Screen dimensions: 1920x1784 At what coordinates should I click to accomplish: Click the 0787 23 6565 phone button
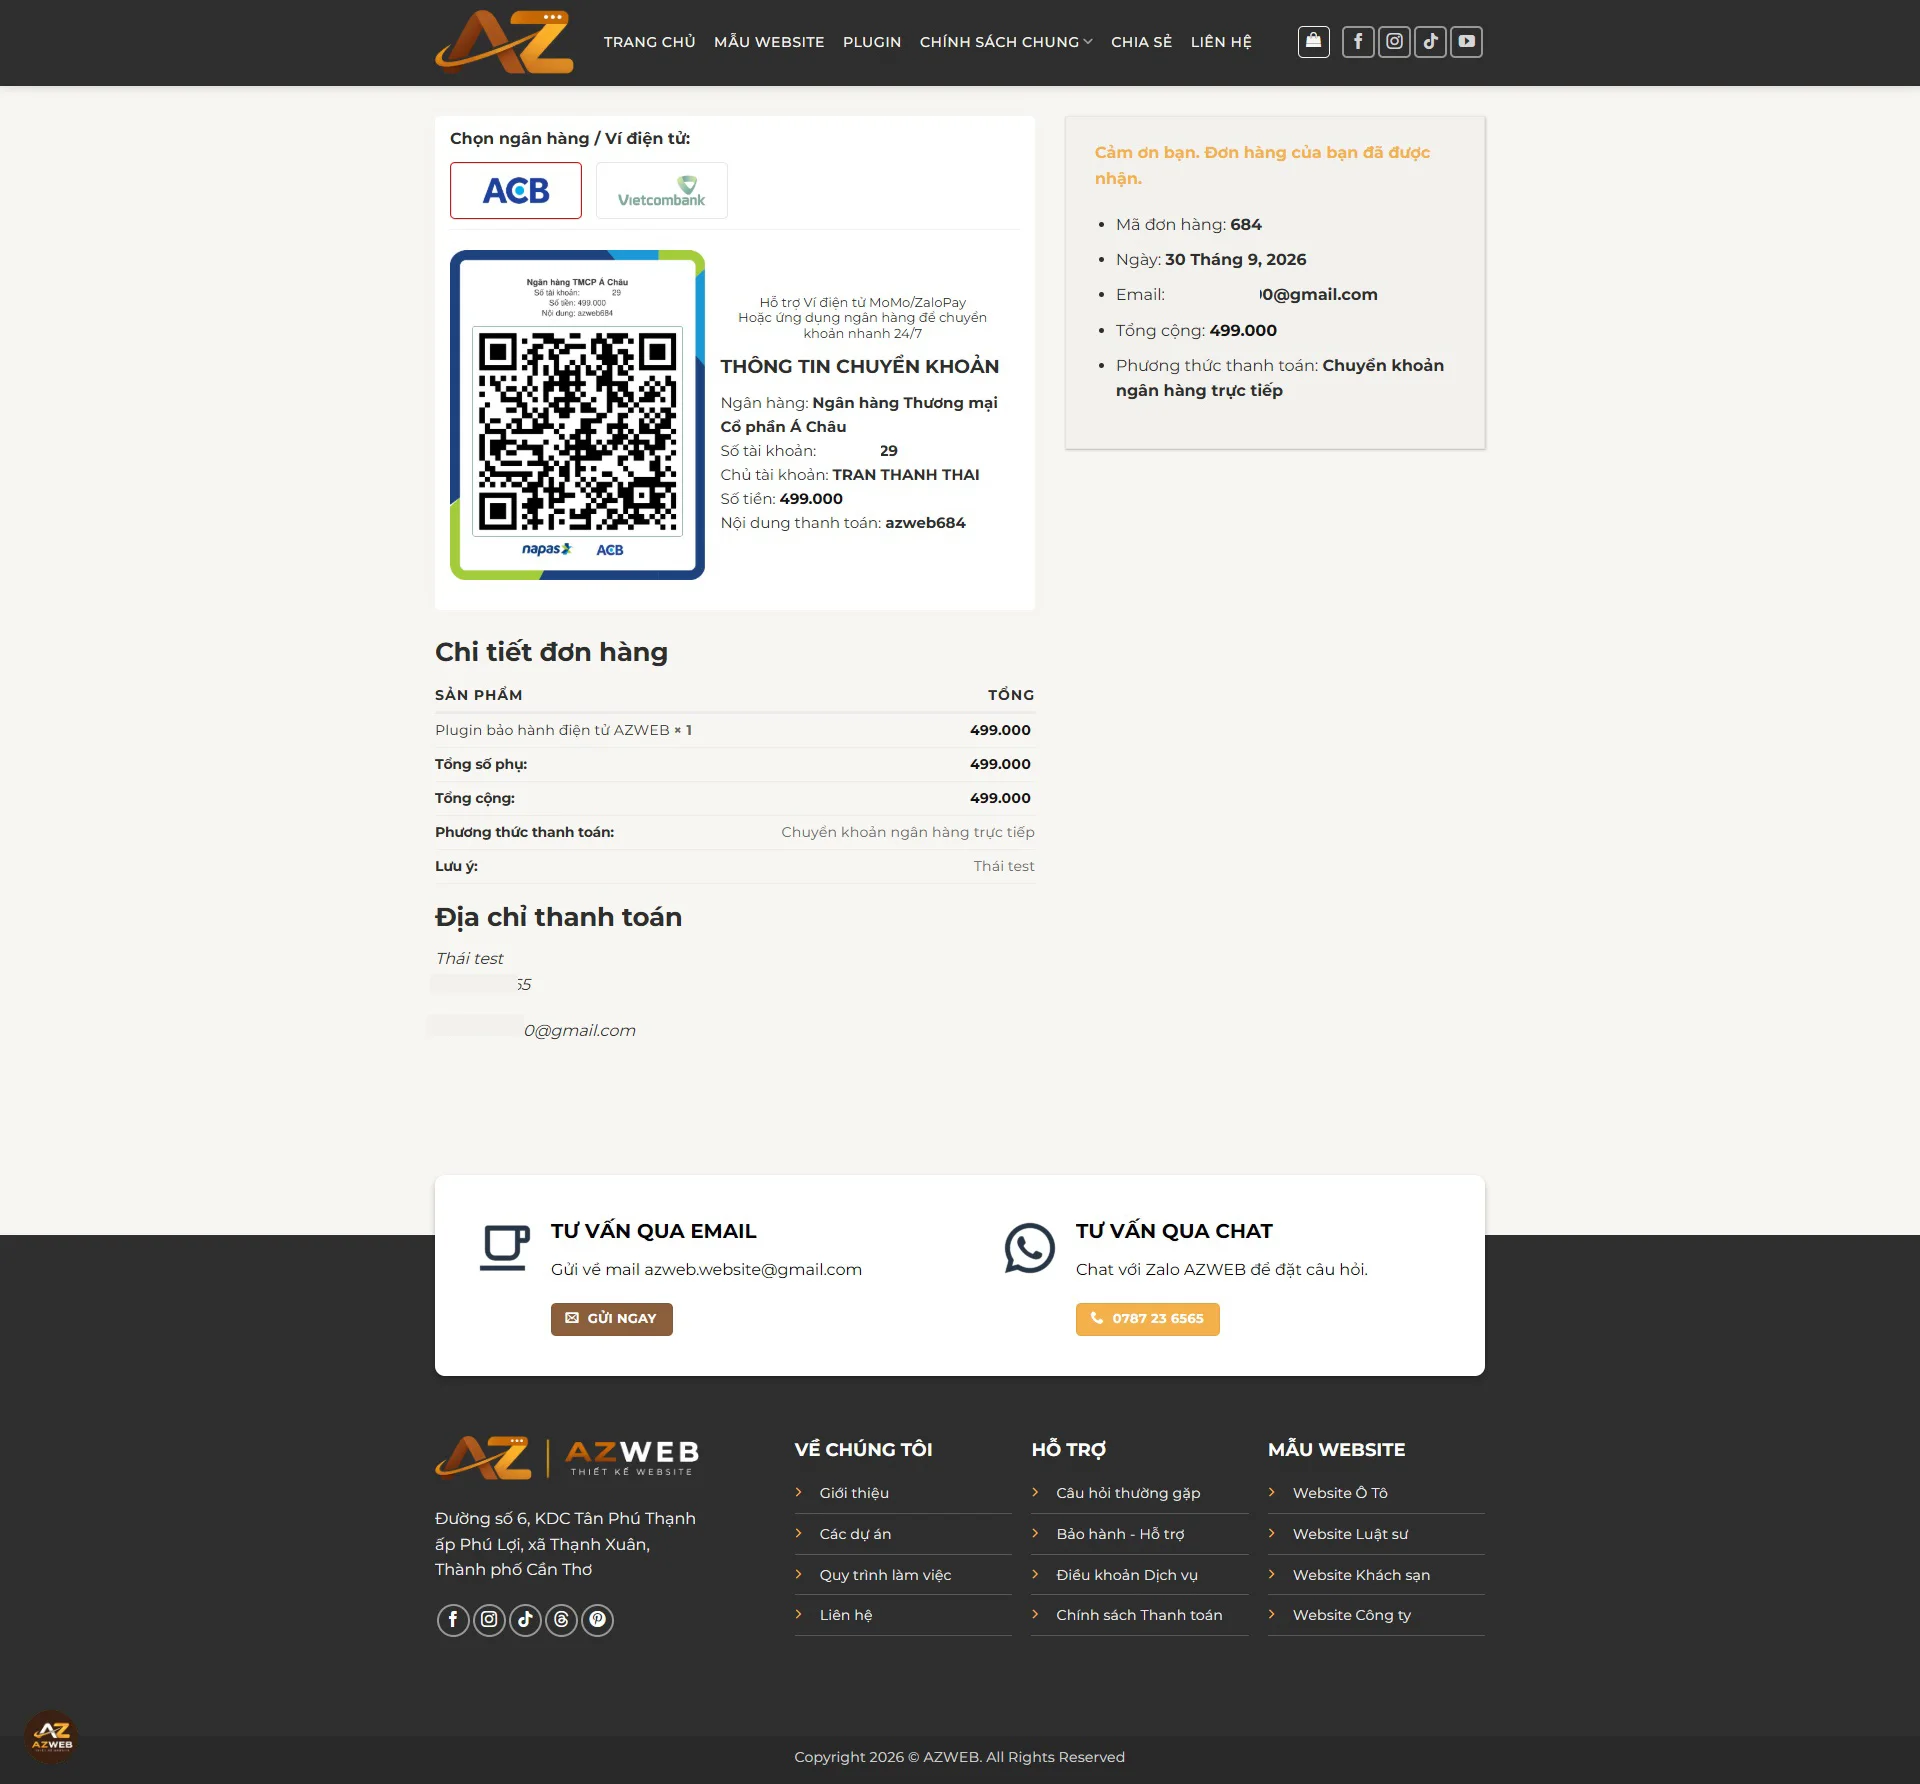[1148, 1318]
